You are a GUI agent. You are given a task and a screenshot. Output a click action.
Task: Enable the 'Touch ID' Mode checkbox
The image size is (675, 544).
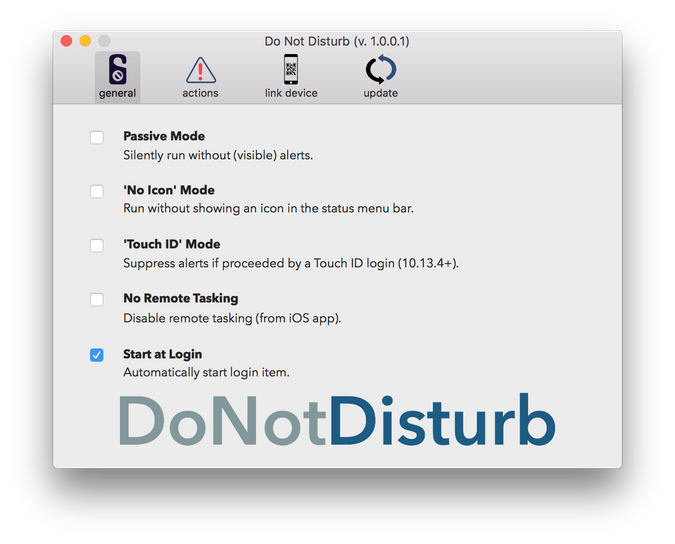click(97, 245)
